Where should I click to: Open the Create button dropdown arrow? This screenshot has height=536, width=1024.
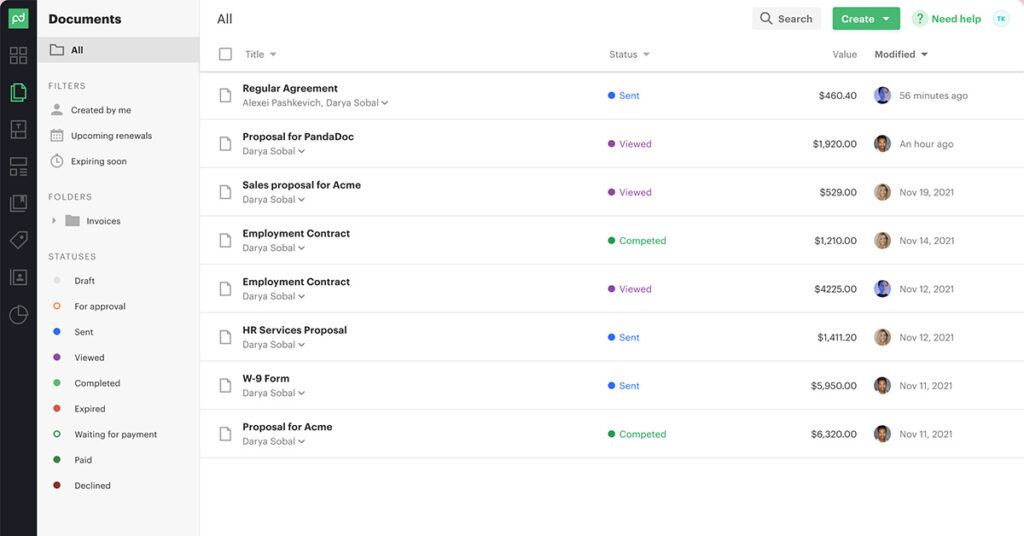886,19
